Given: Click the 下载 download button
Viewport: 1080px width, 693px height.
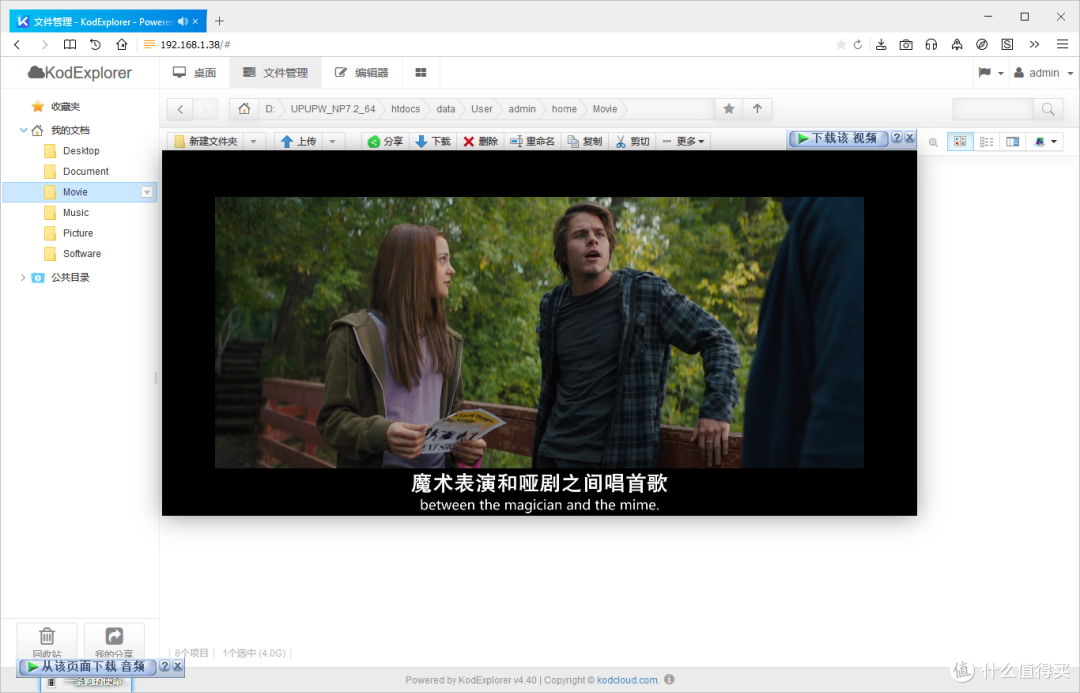Looking at the screenshot, I should [433, 141].
